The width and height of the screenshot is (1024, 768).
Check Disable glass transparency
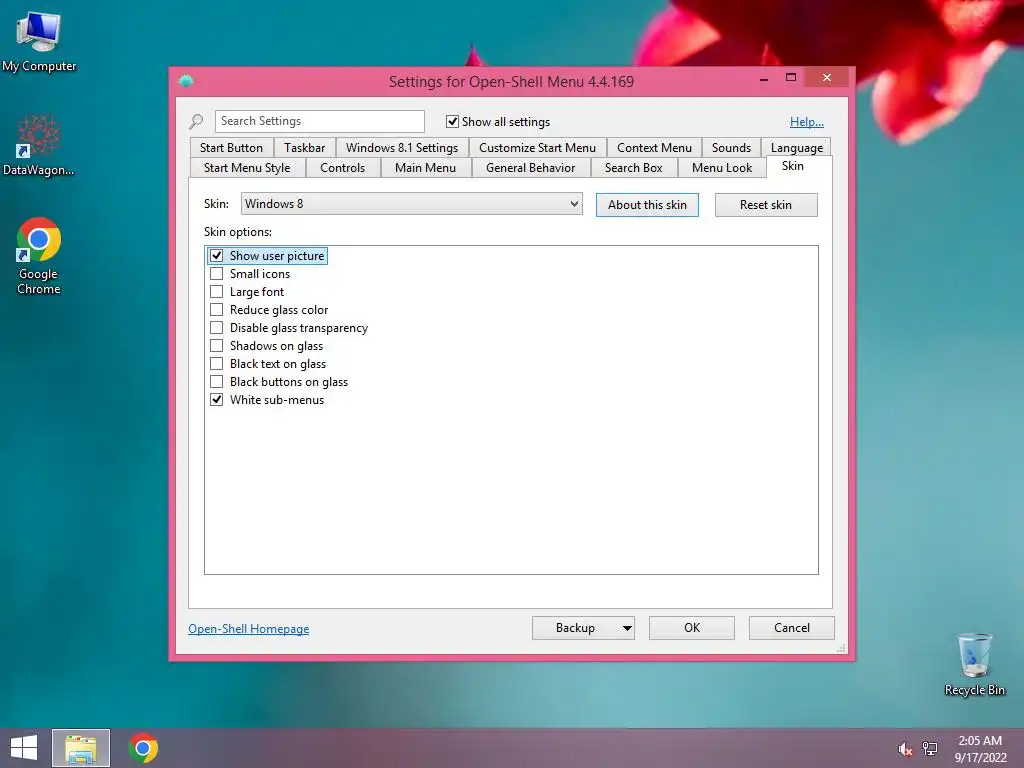216,328
